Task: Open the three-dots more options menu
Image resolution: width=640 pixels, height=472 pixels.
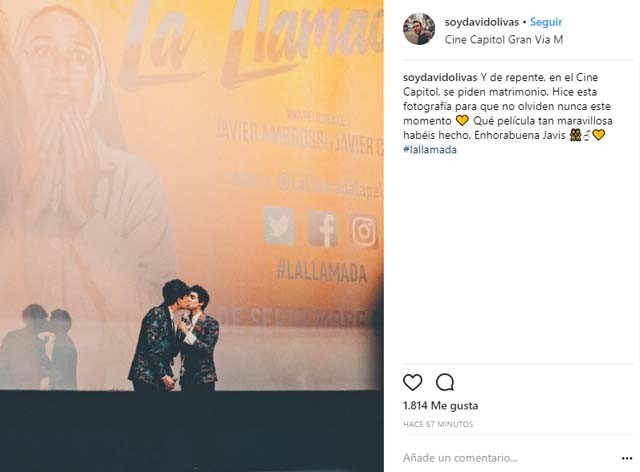Action: click(627, 459)
